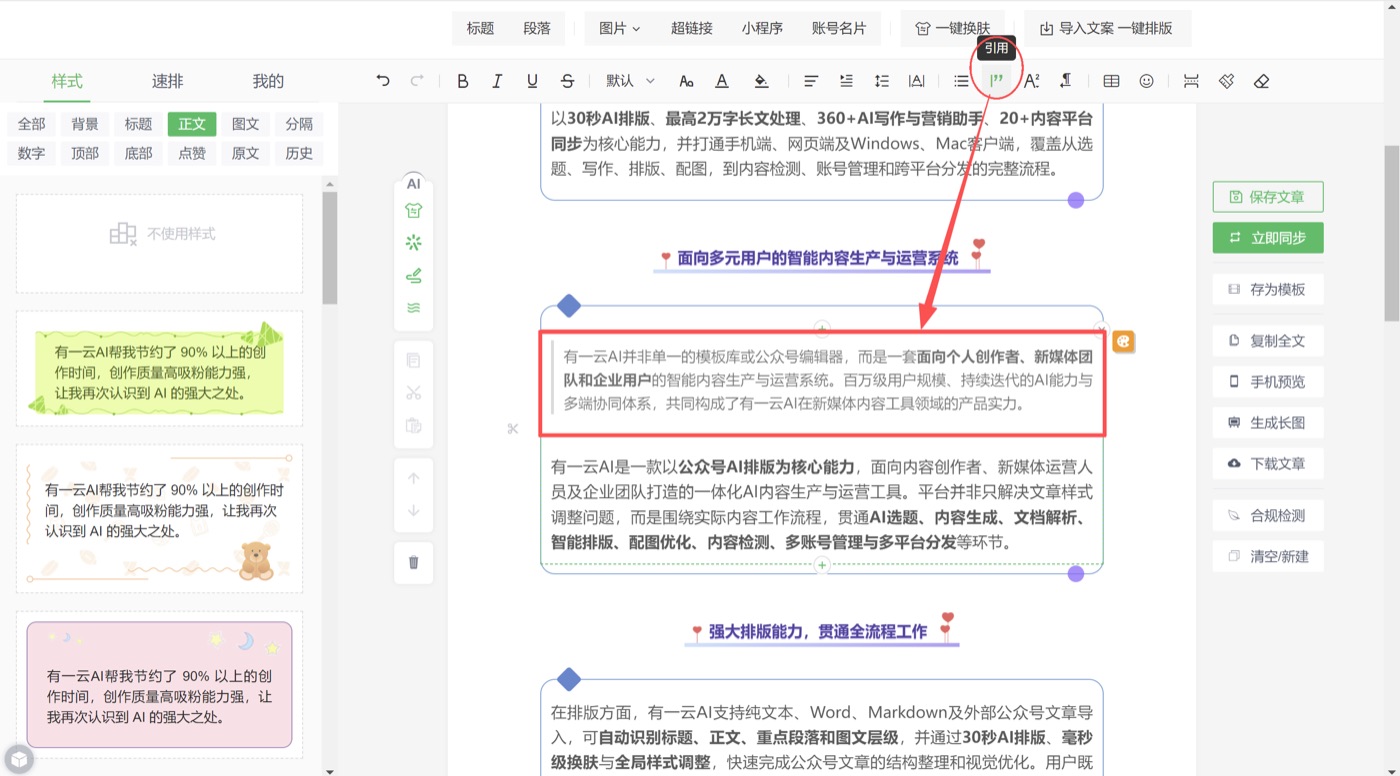This screenshot has width=1400, height=776.
Task: Insert a table
Action: [x=1111, y=81]
